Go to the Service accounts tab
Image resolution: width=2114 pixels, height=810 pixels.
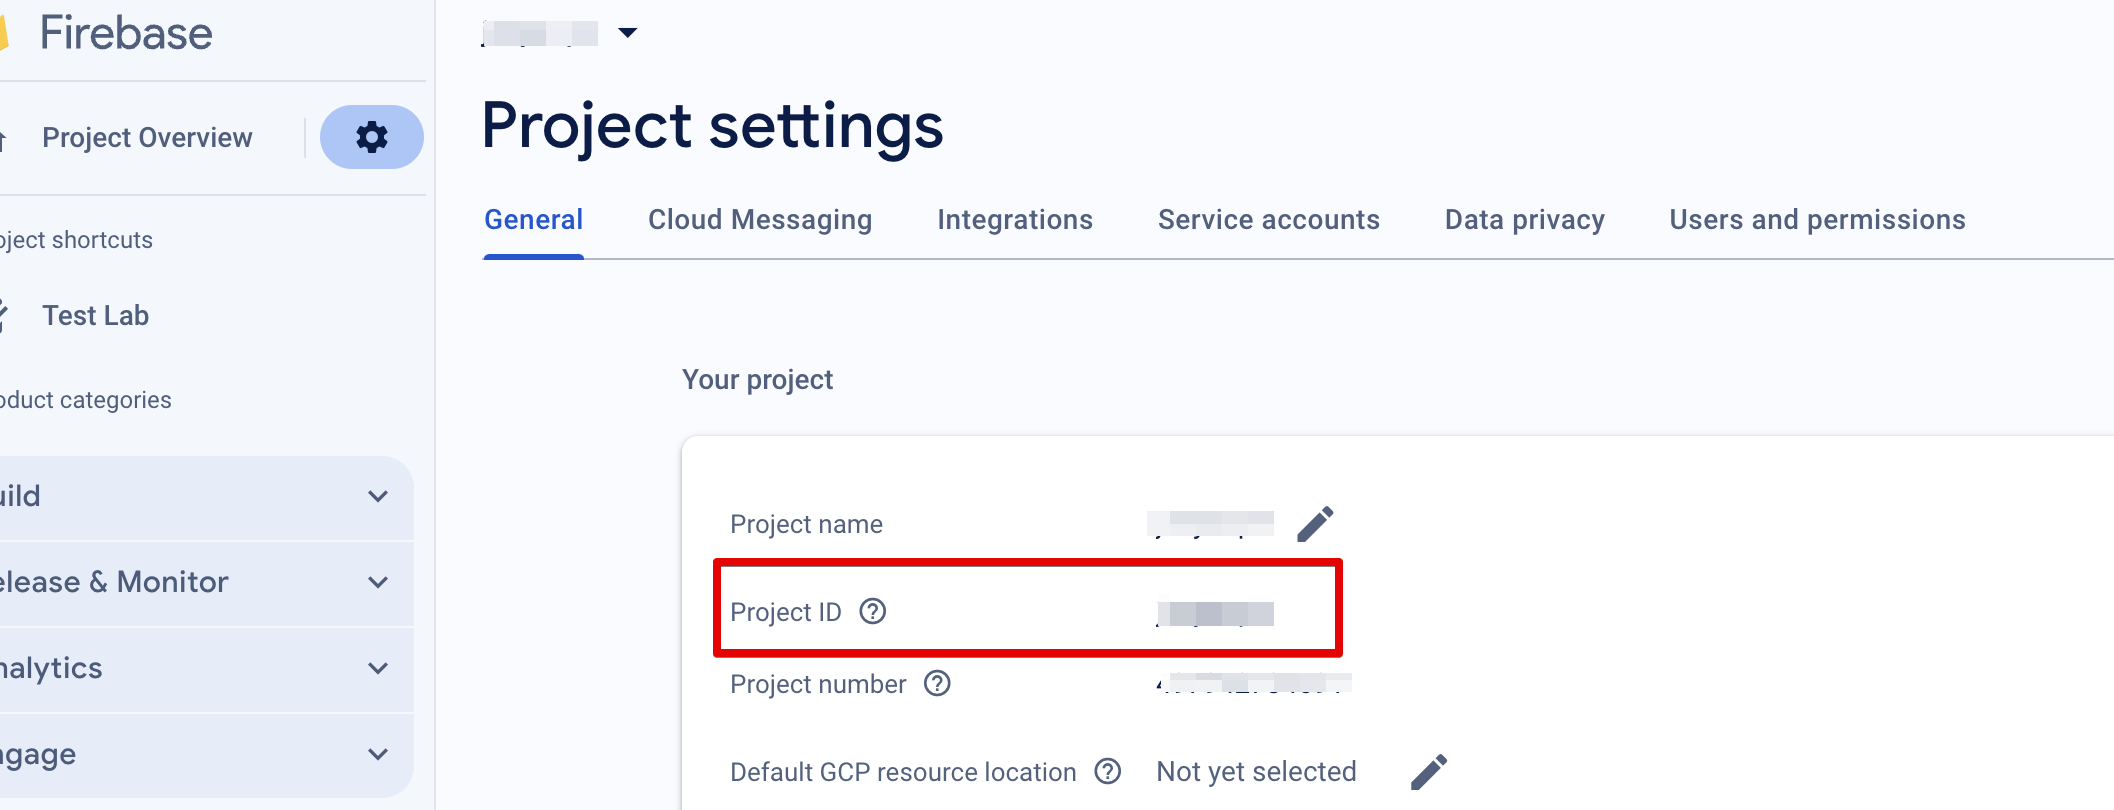[1268, 220]
